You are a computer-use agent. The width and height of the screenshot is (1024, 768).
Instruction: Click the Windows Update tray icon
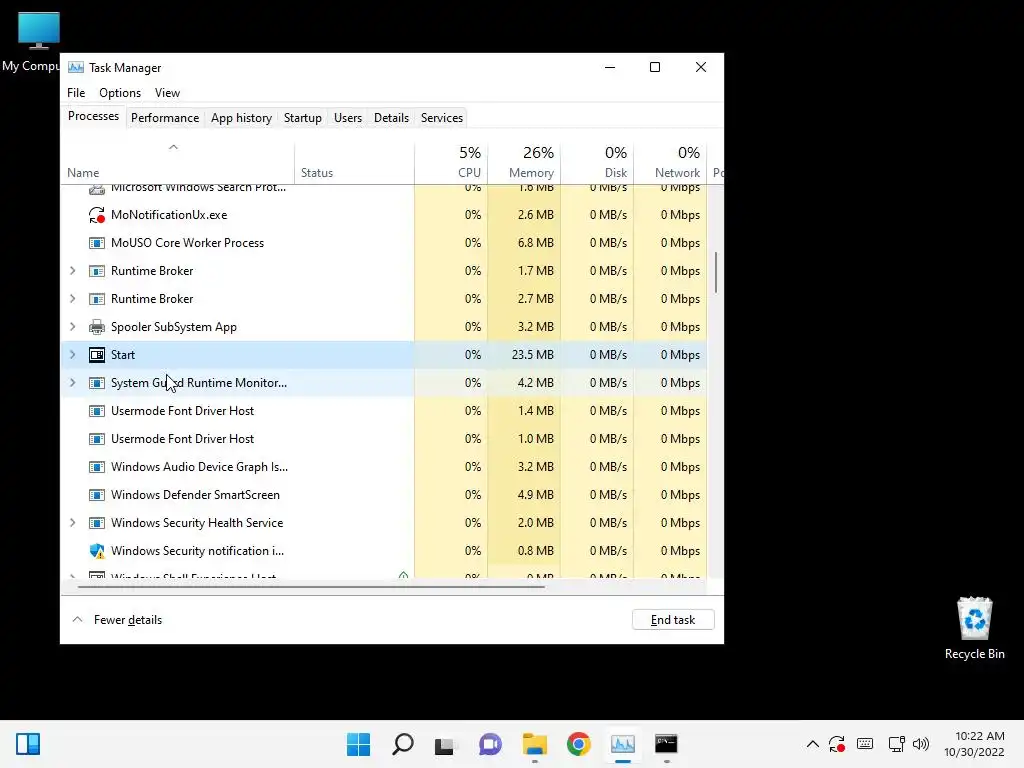click(x=837, y=744)
